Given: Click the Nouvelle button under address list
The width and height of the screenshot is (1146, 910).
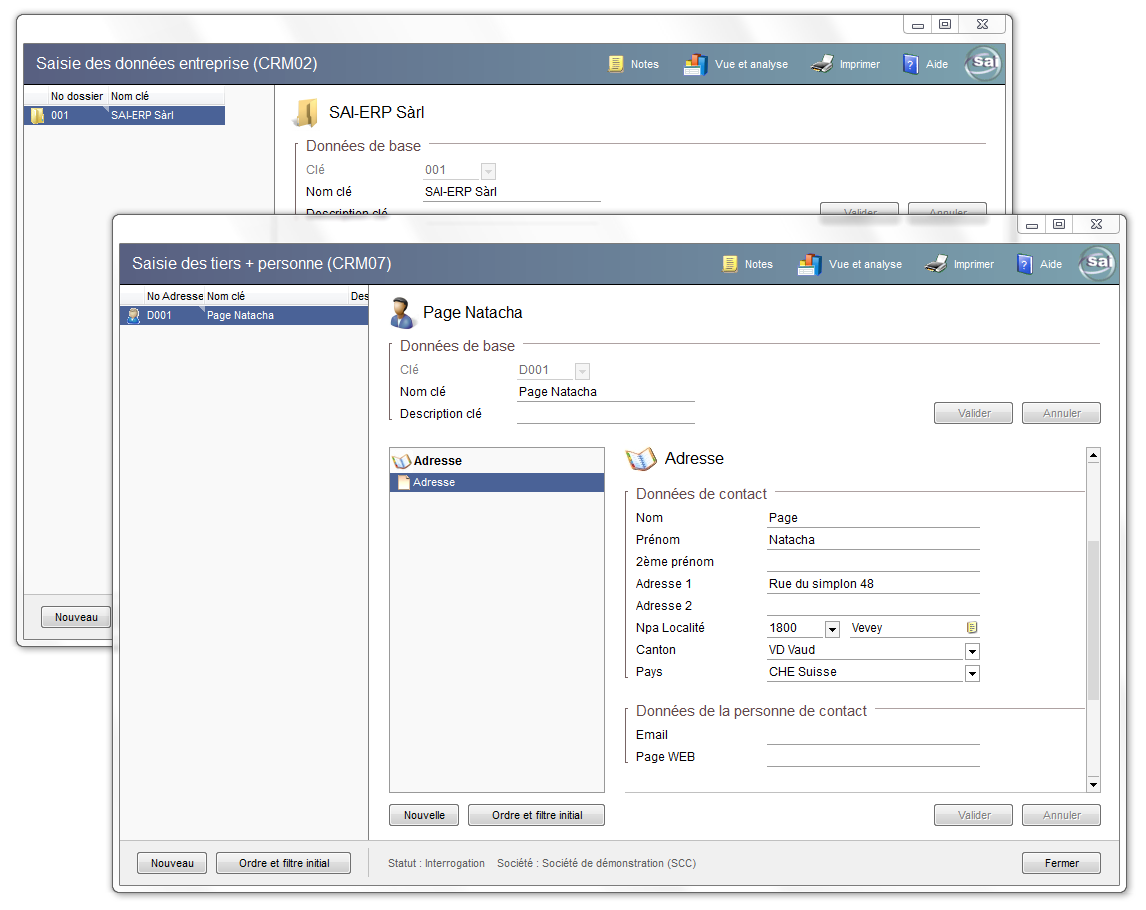Looking at the screenshot, I should click(424, 815).
